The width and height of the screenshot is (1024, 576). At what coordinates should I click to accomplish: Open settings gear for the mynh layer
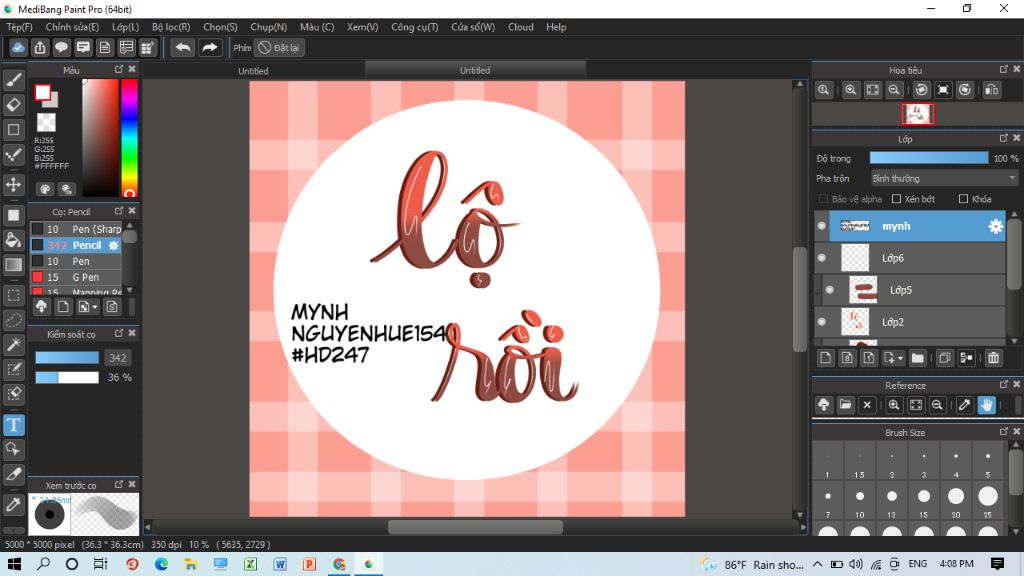[995, 226]
